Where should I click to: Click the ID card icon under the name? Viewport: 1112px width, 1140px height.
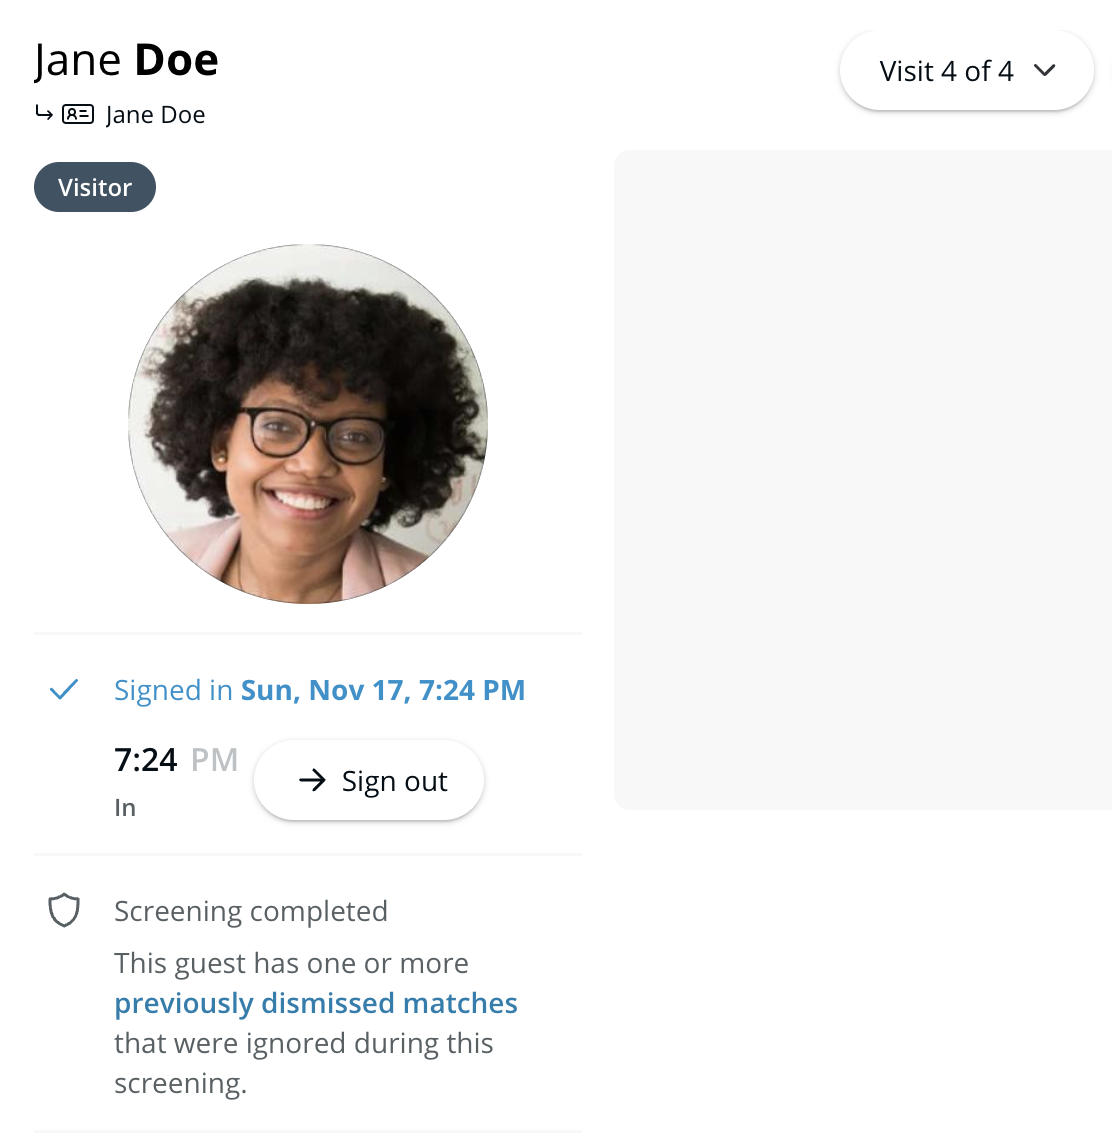point(78,114)
